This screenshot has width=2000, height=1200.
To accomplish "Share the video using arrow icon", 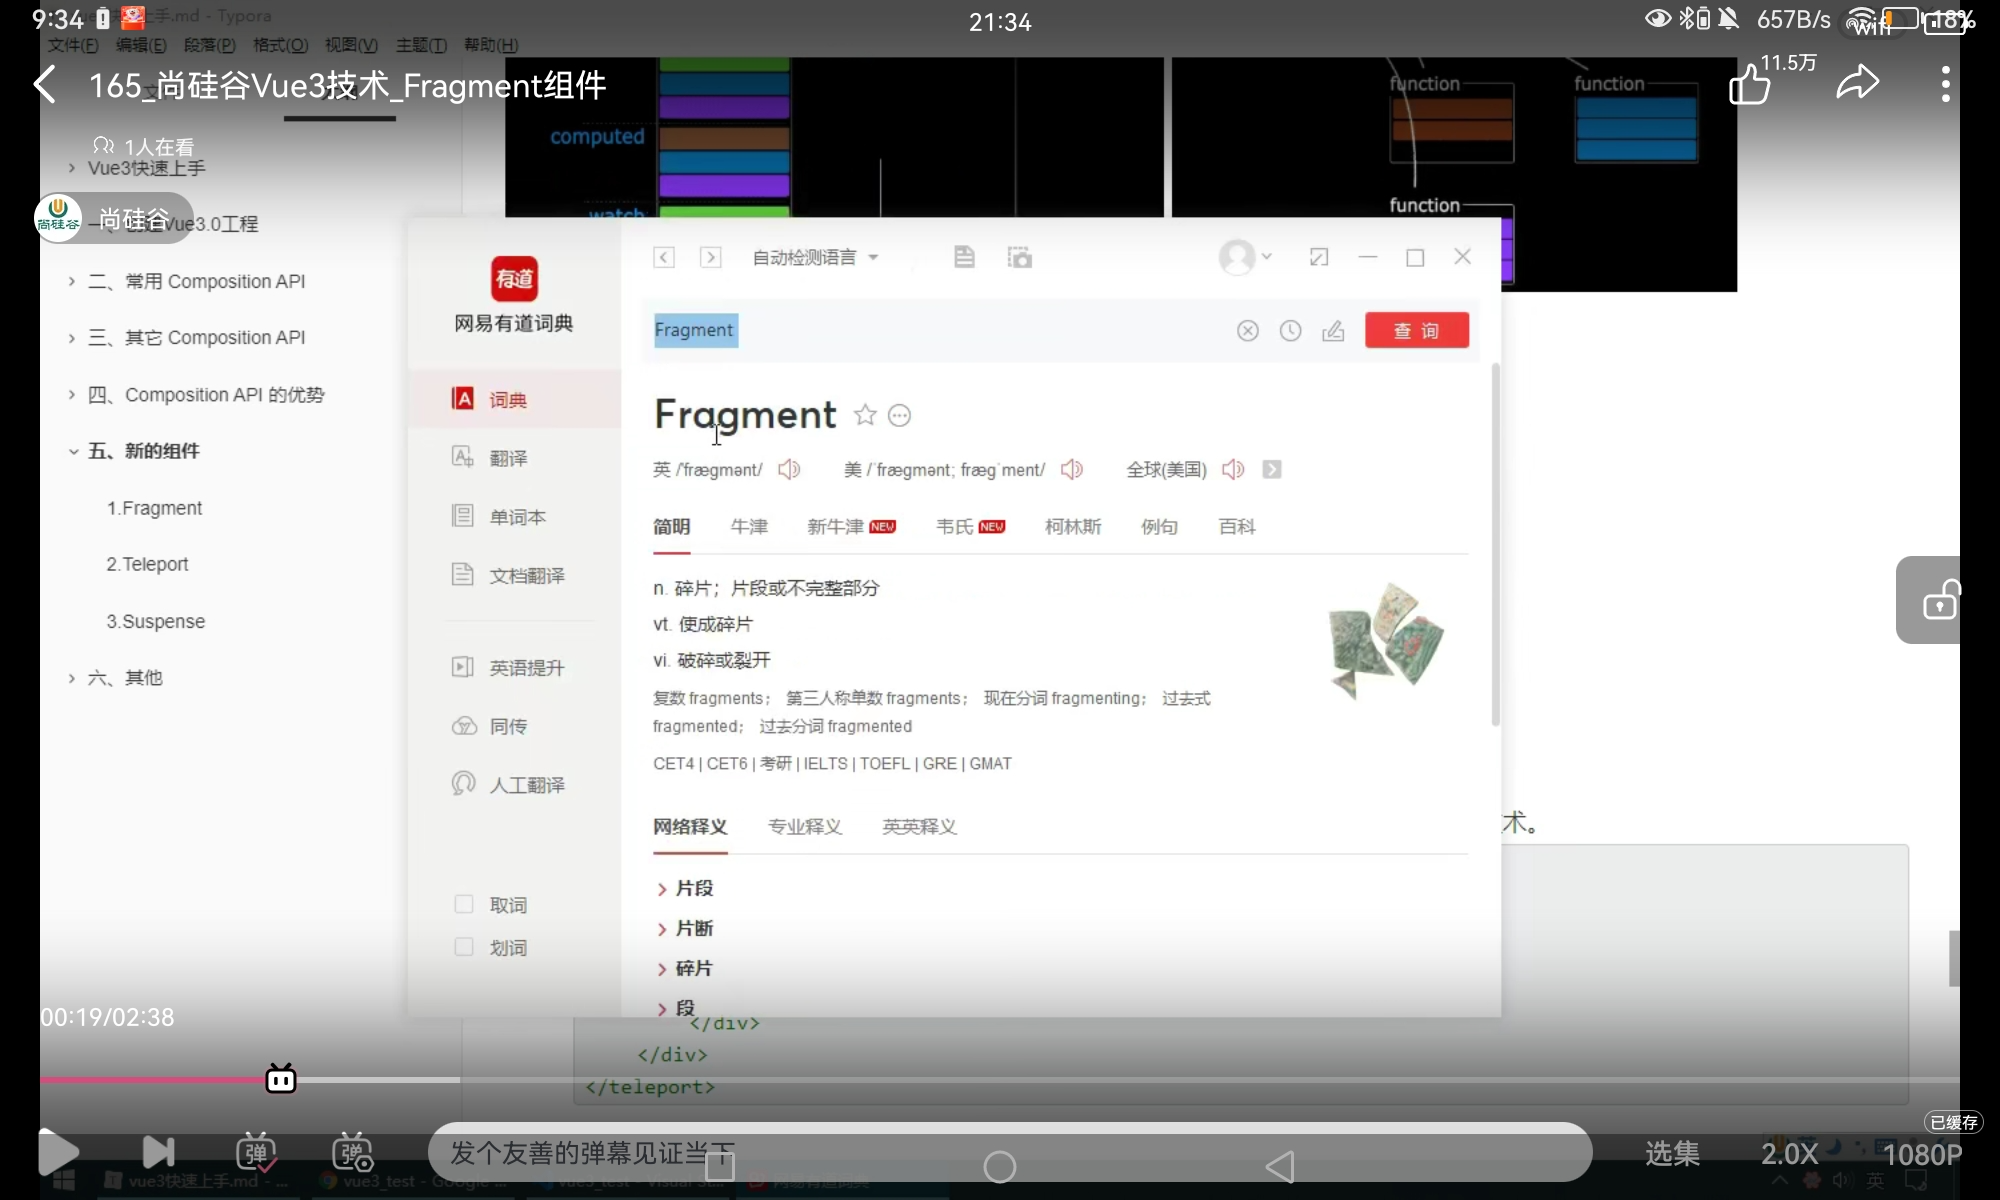I will (x=1857, y=83).
